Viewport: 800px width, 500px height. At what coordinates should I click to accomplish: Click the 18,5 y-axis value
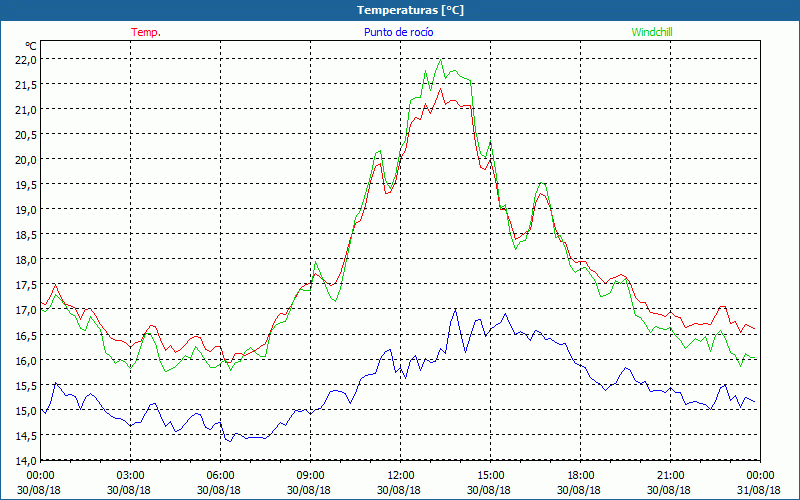click(26, 235)
